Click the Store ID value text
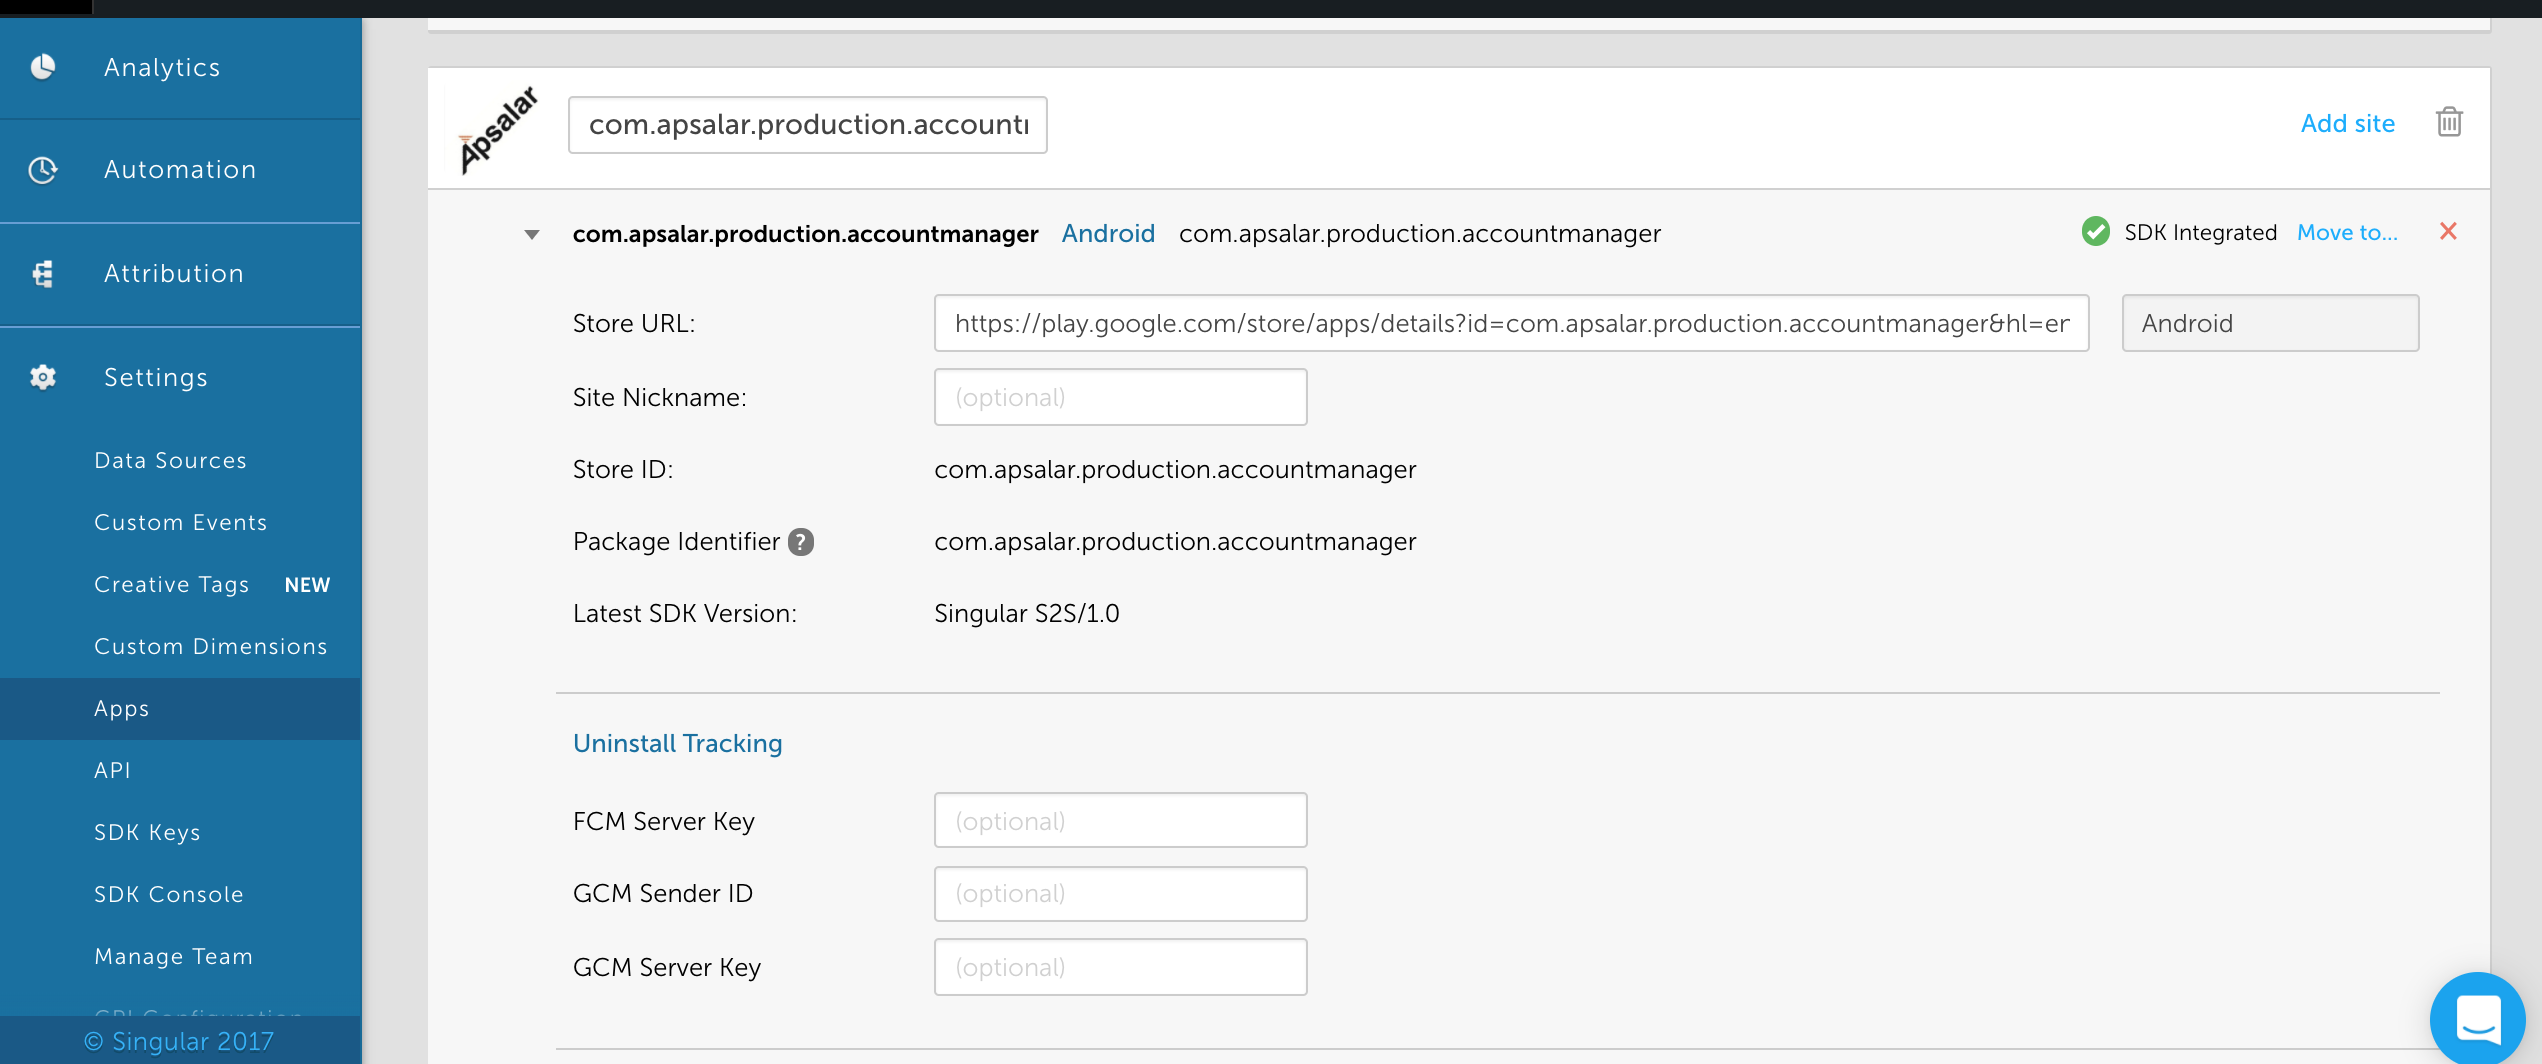The image size is (2542, 1064). coord(1175,469)
